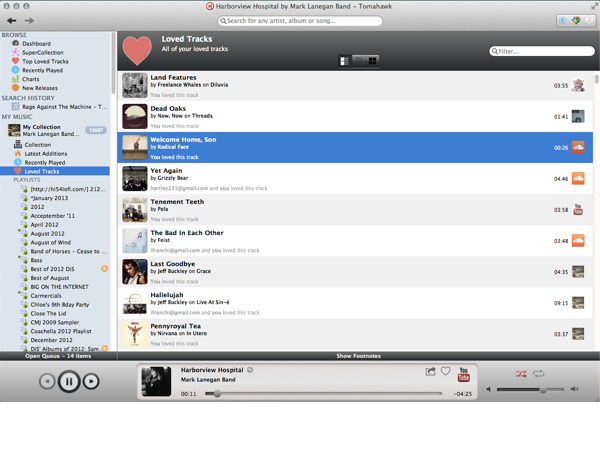Click YouTube icon on Tenement Teeth row
The width and height of the screenshot is (600, 450).
578,210
